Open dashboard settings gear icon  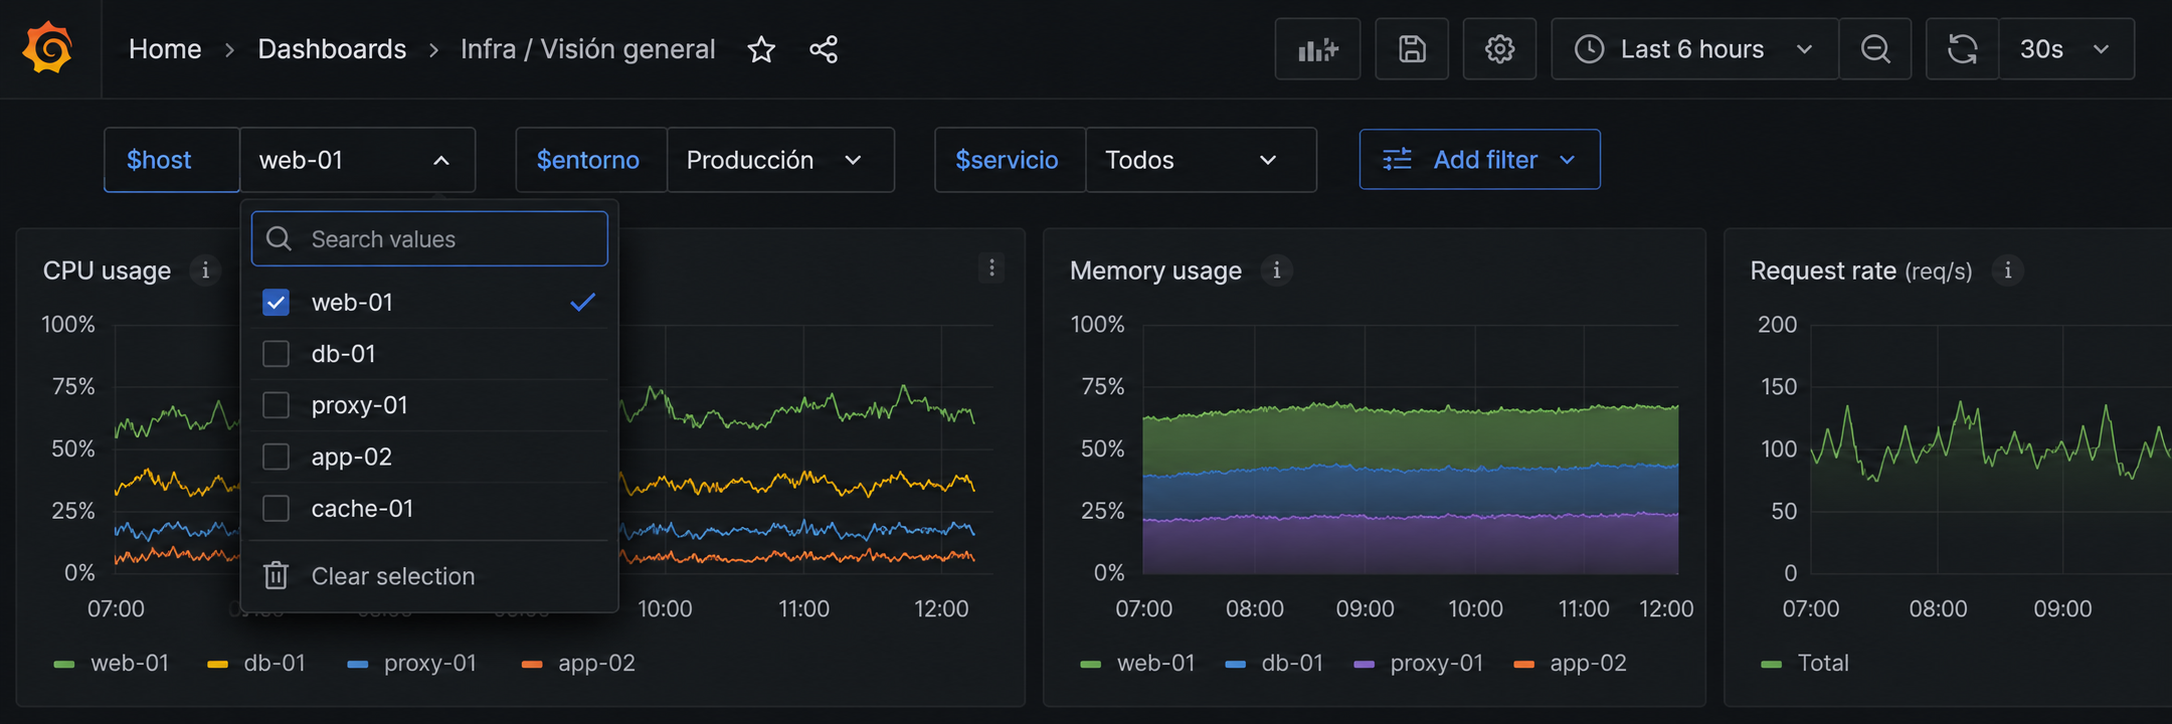pos(1499,49)
